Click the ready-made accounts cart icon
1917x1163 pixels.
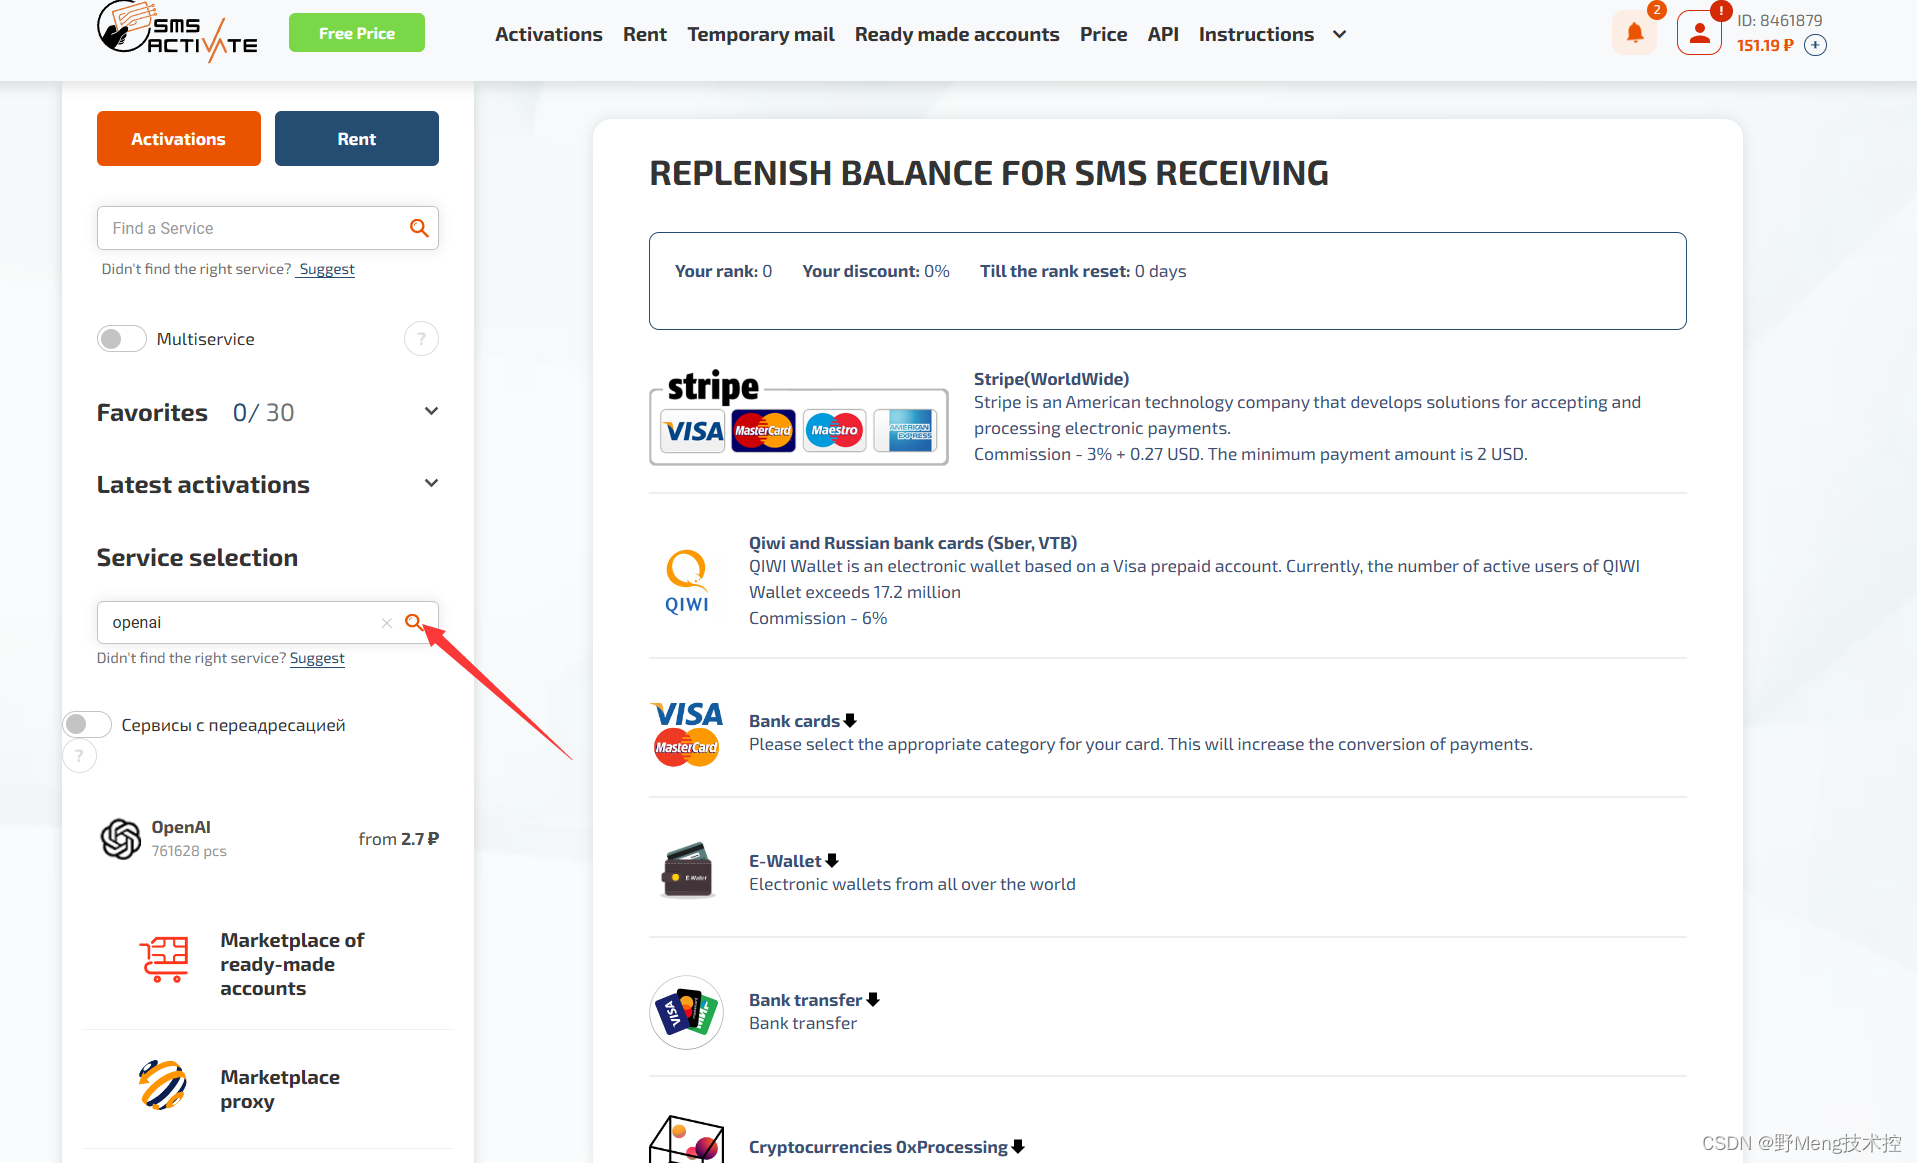coord(164,960)
